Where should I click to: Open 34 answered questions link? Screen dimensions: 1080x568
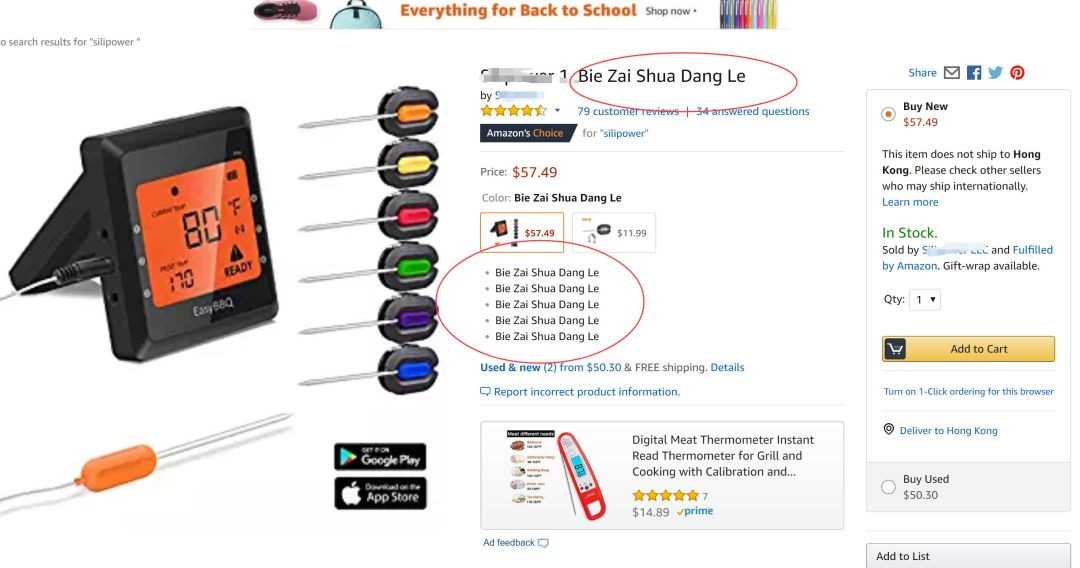point(753,111)
